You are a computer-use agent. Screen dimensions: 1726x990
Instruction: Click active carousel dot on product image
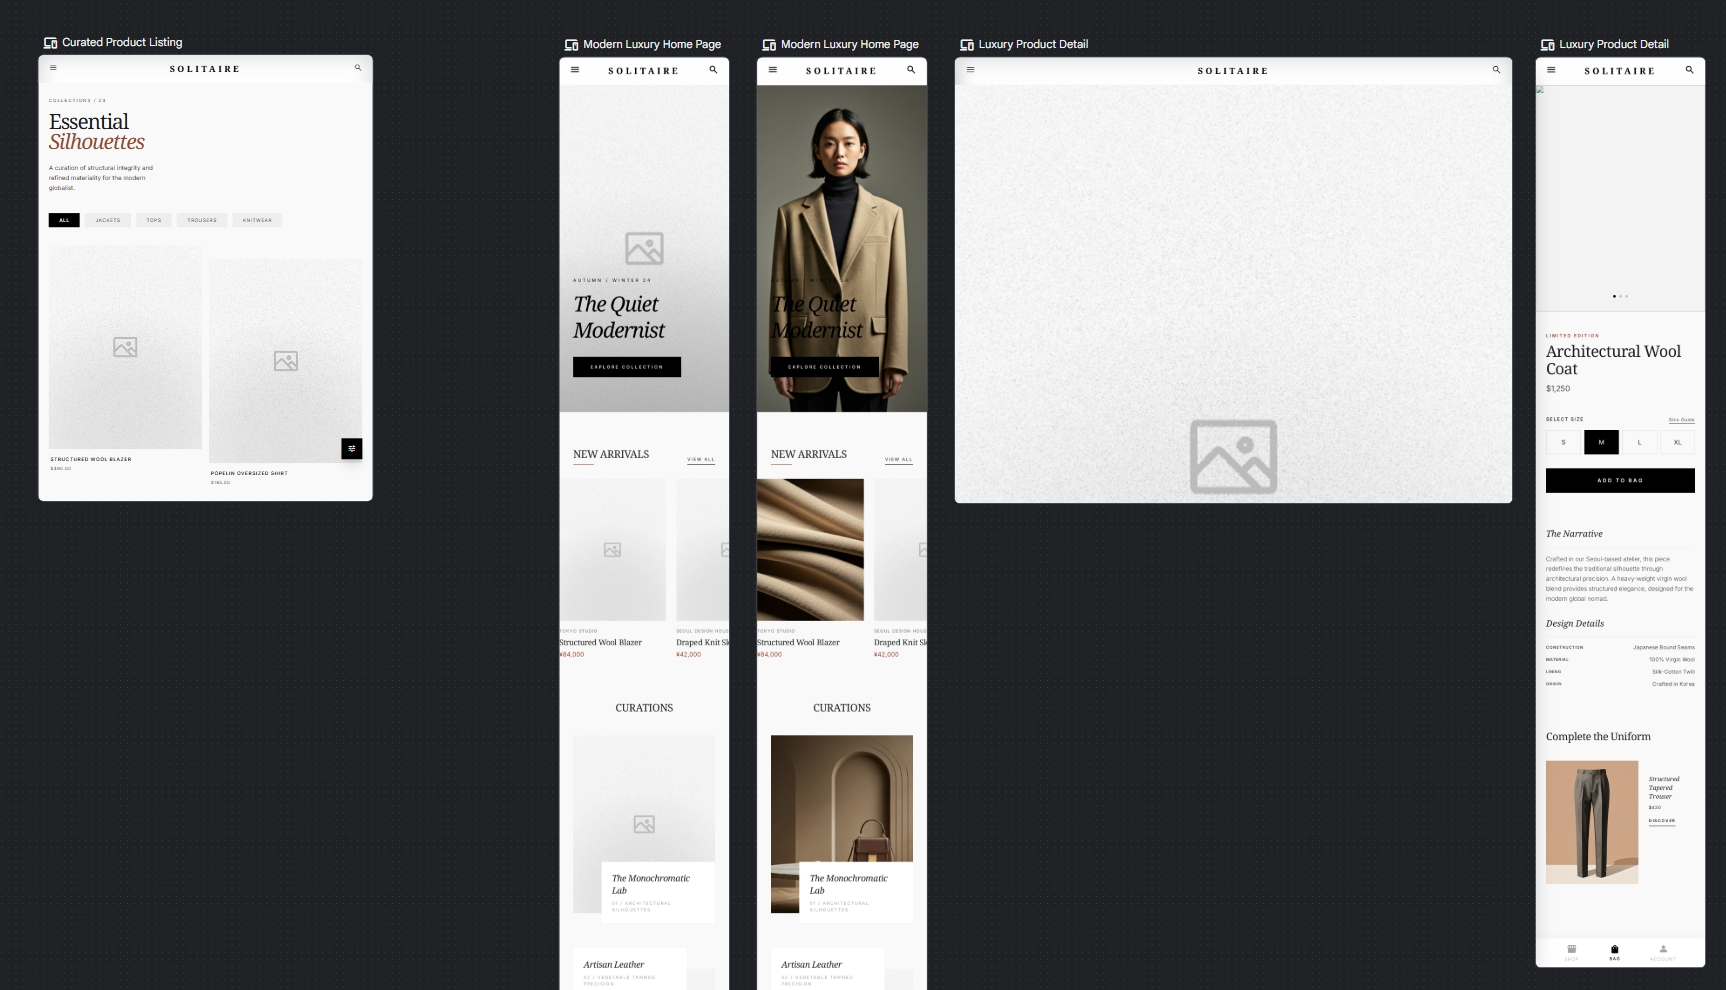pyautogui.click(x=1614, y=296)
